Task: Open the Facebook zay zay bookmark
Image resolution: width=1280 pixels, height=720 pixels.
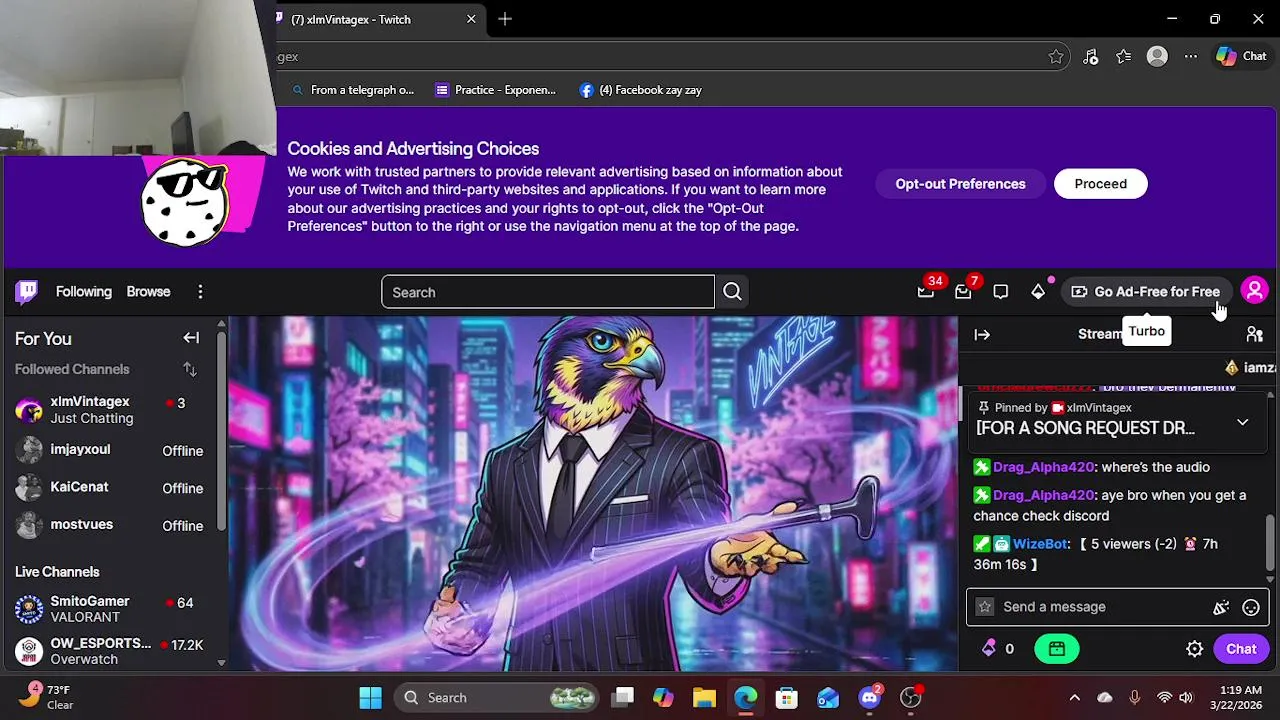Action: pyautogui.click(x=641, y=90)
